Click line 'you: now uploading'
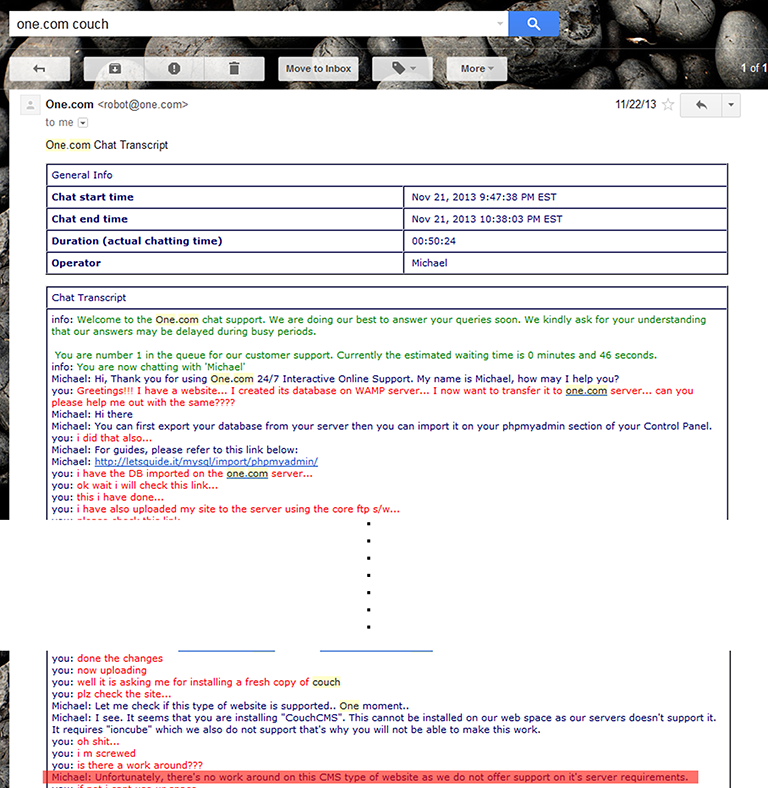 (x=99, y=670)
